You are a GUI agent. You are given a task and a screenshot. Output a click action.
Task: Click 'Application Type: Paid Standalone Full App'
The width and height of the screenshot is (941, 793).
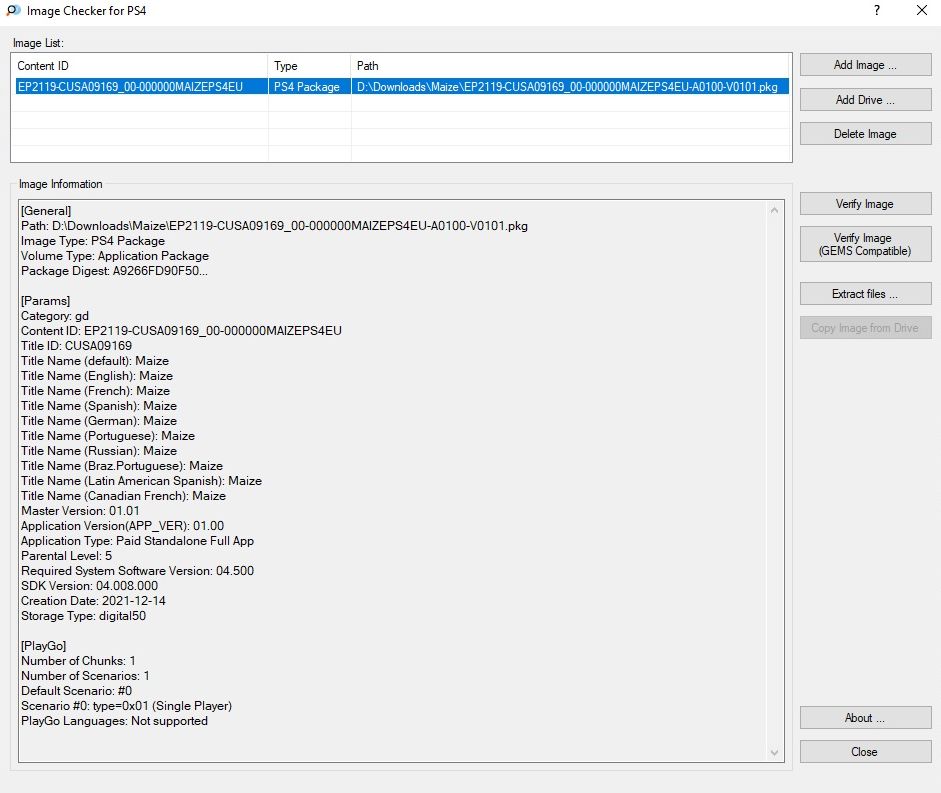coord(137,541)
